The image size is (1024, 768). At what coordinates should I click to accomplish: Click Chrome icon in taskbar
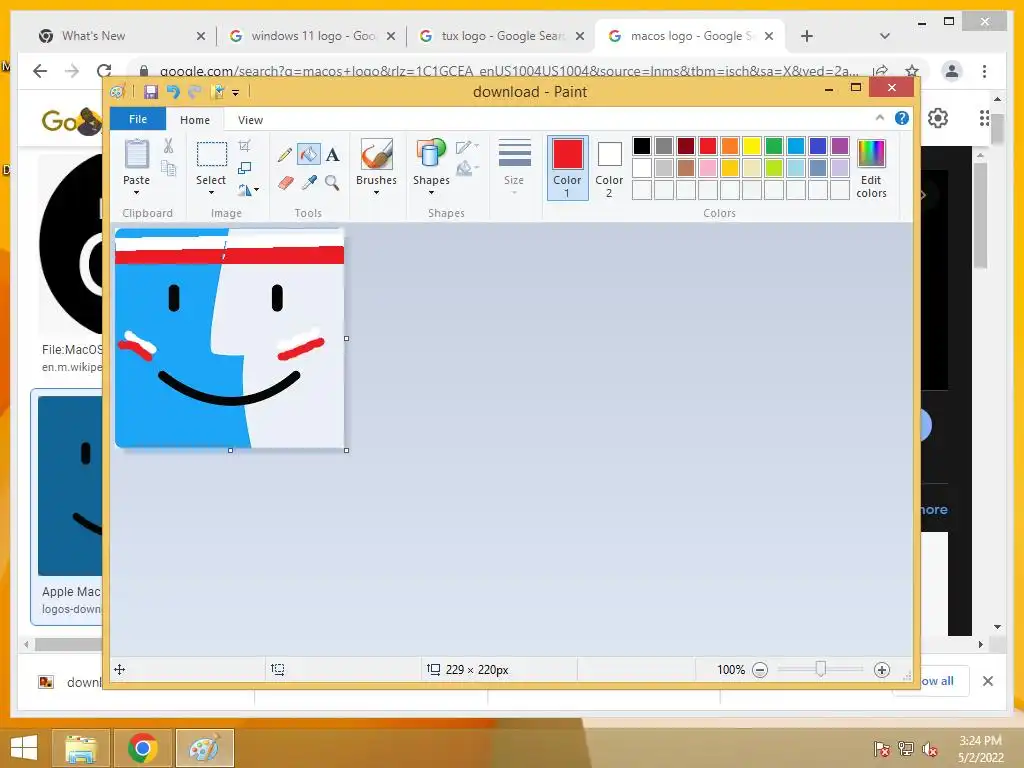coord(142,748)
